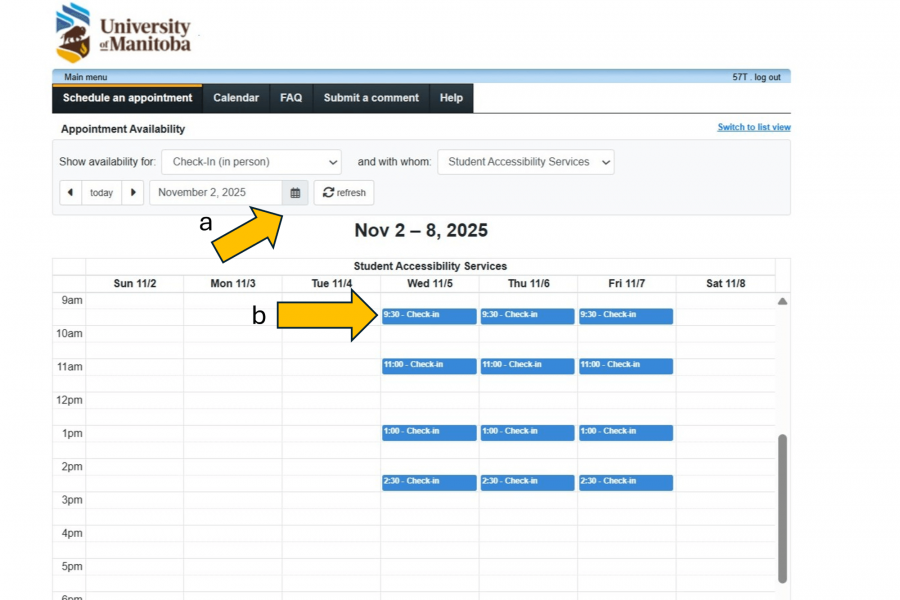The image size is (900, 600).
Task: Select the 1:00 Check-in slot on Wed 11/5
Action: tap(428, 431)
